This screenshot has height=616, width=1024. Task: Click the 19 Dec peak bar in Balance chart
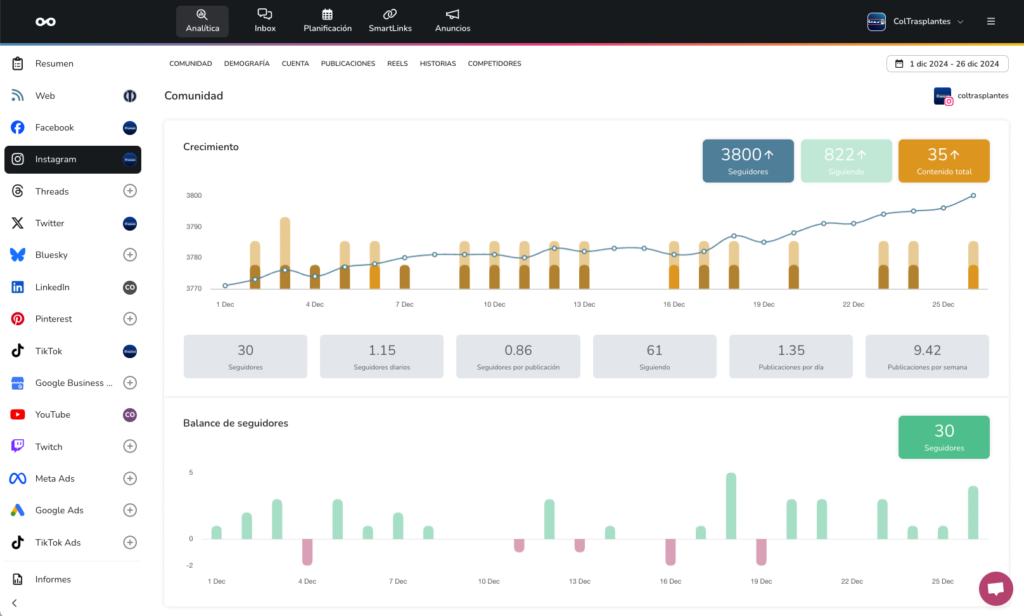pos(731,506)
